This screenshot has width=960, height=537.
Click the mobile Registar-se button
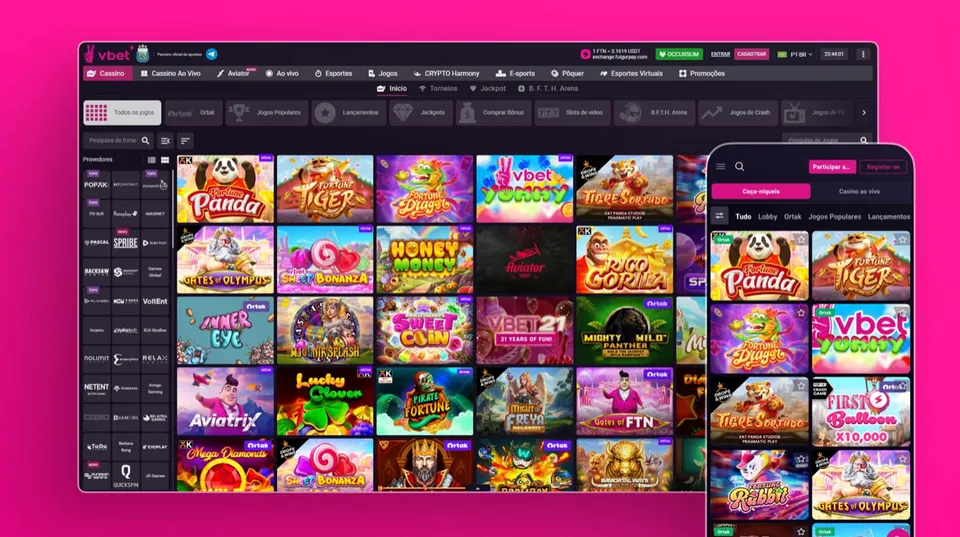coord(883,167)
